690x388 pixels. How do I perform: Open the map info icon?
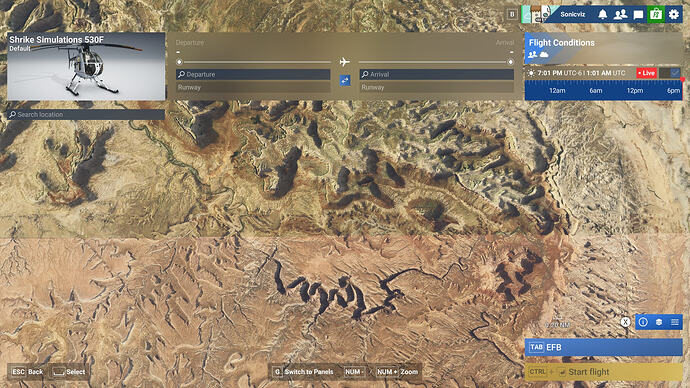[x=643, y=322]
